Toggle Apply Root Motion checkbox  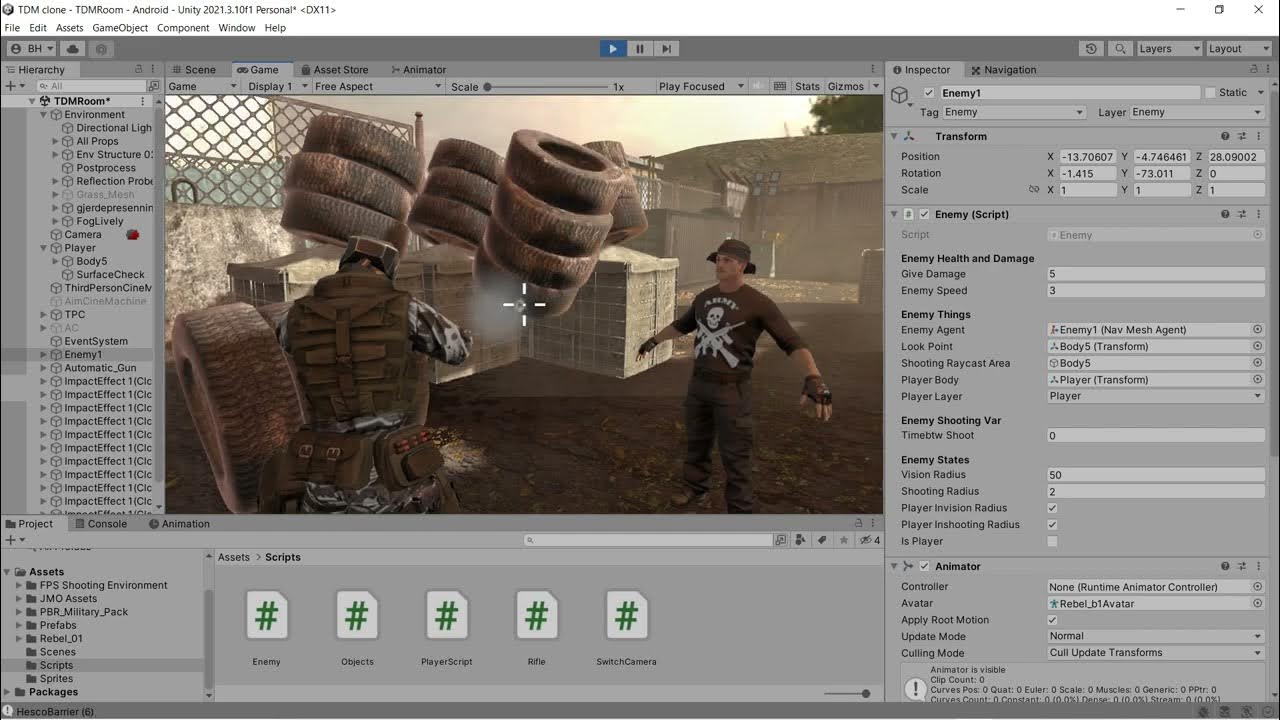1052,620
